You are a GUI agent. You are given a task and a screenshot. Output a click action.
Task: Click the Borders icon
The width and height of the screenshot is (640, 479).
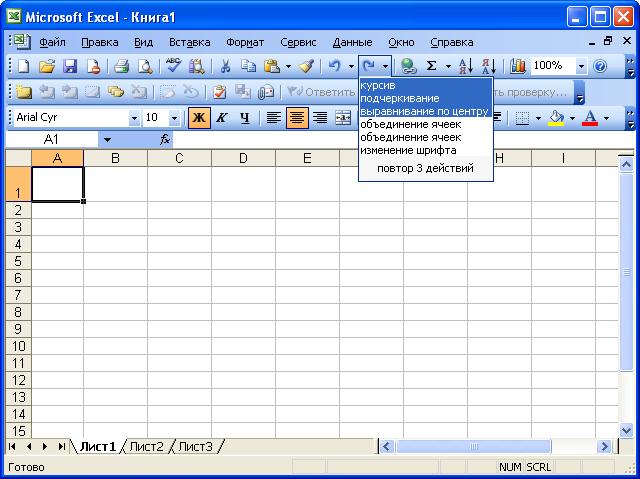pos(522,118)
